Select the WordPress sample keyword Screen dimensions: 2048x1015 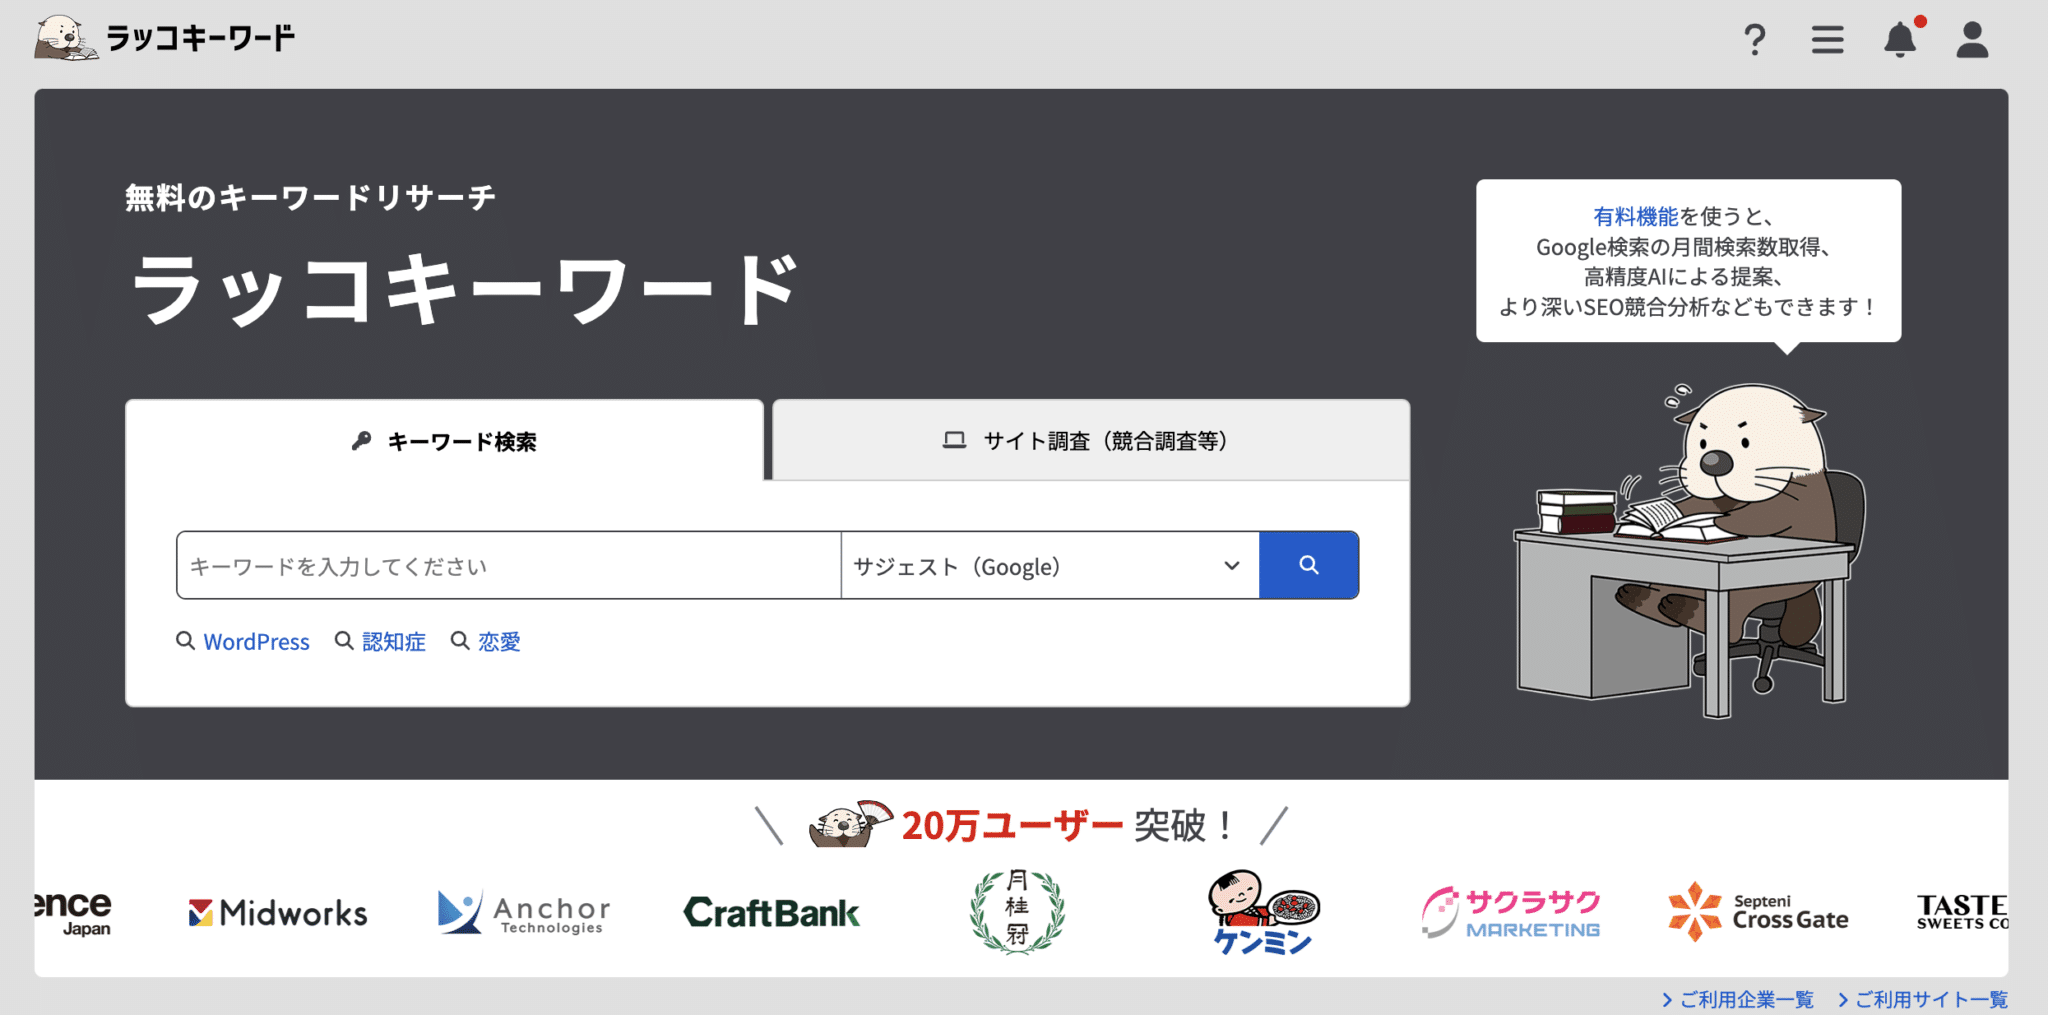coord(256,641)
